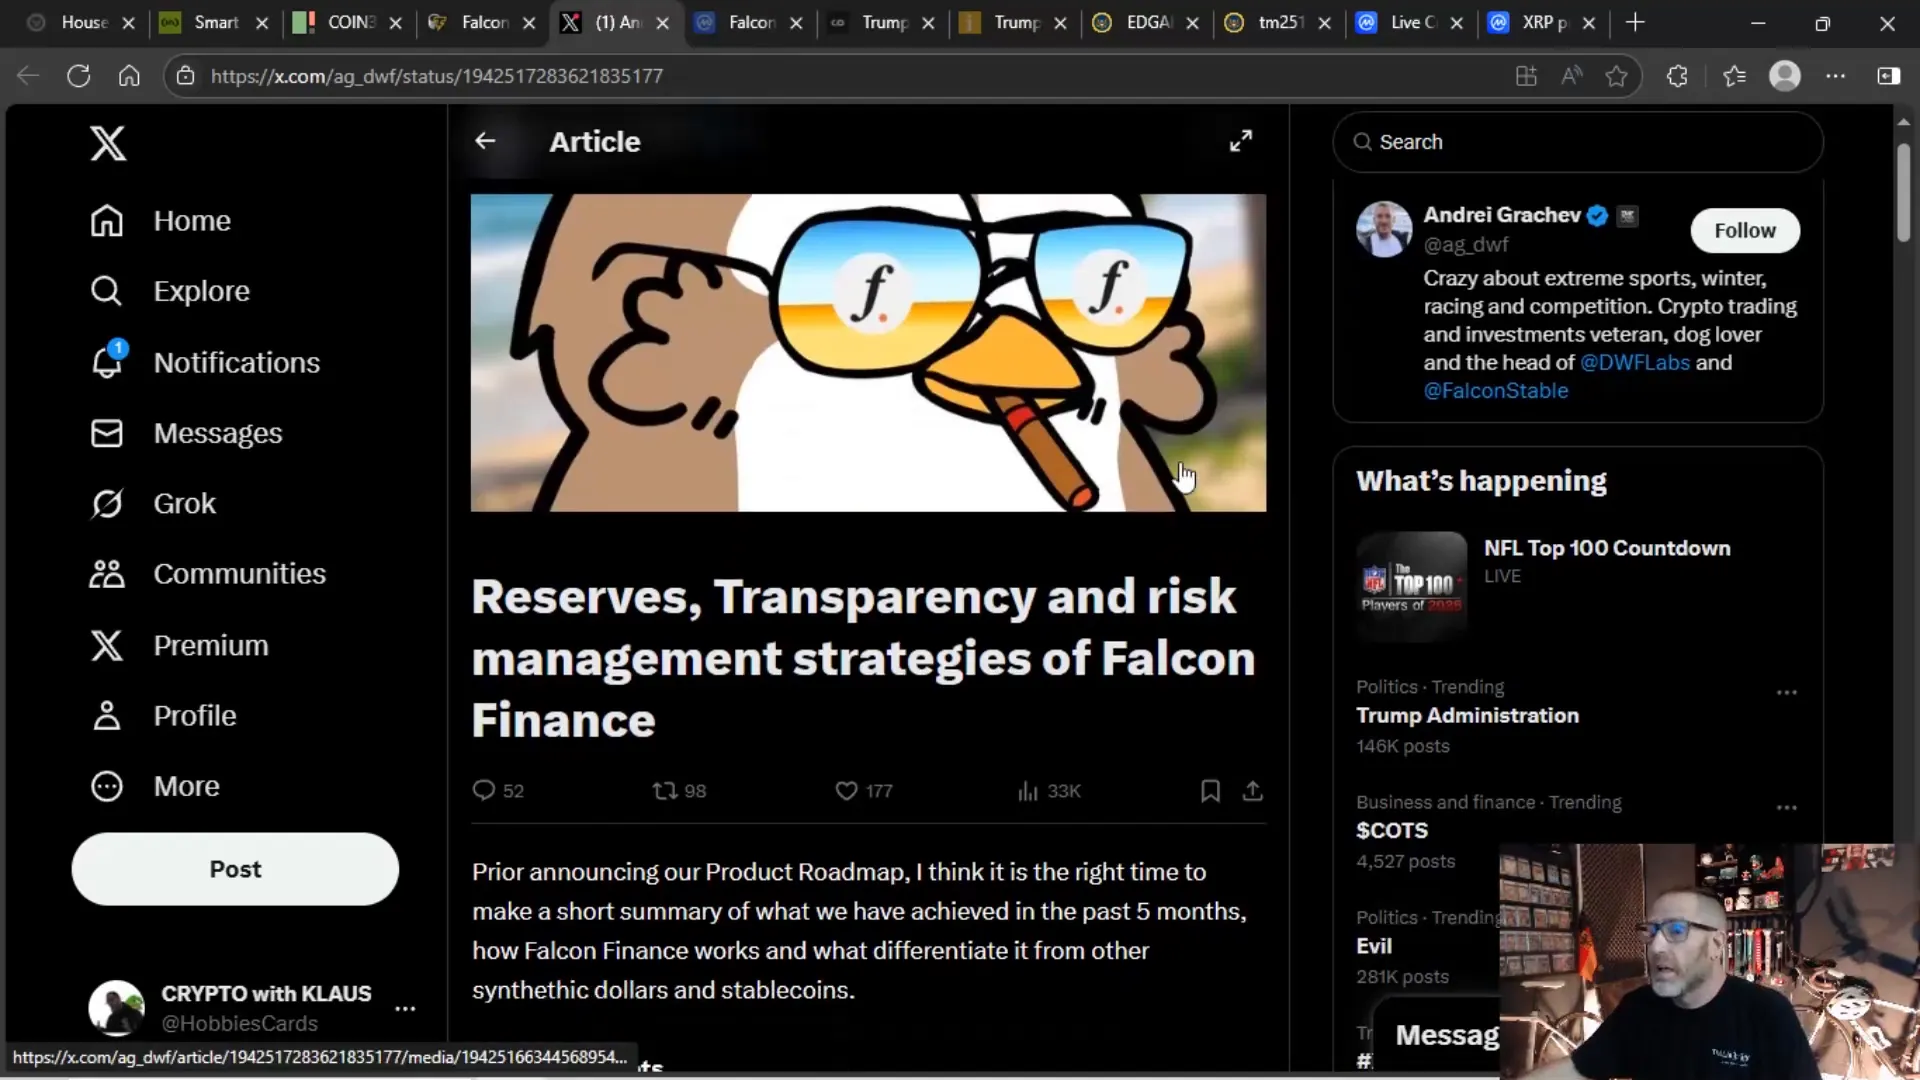This screenshot has width=1920, height=1080.
Task: Open the Evil trending topic
Action: point(1374,946)
